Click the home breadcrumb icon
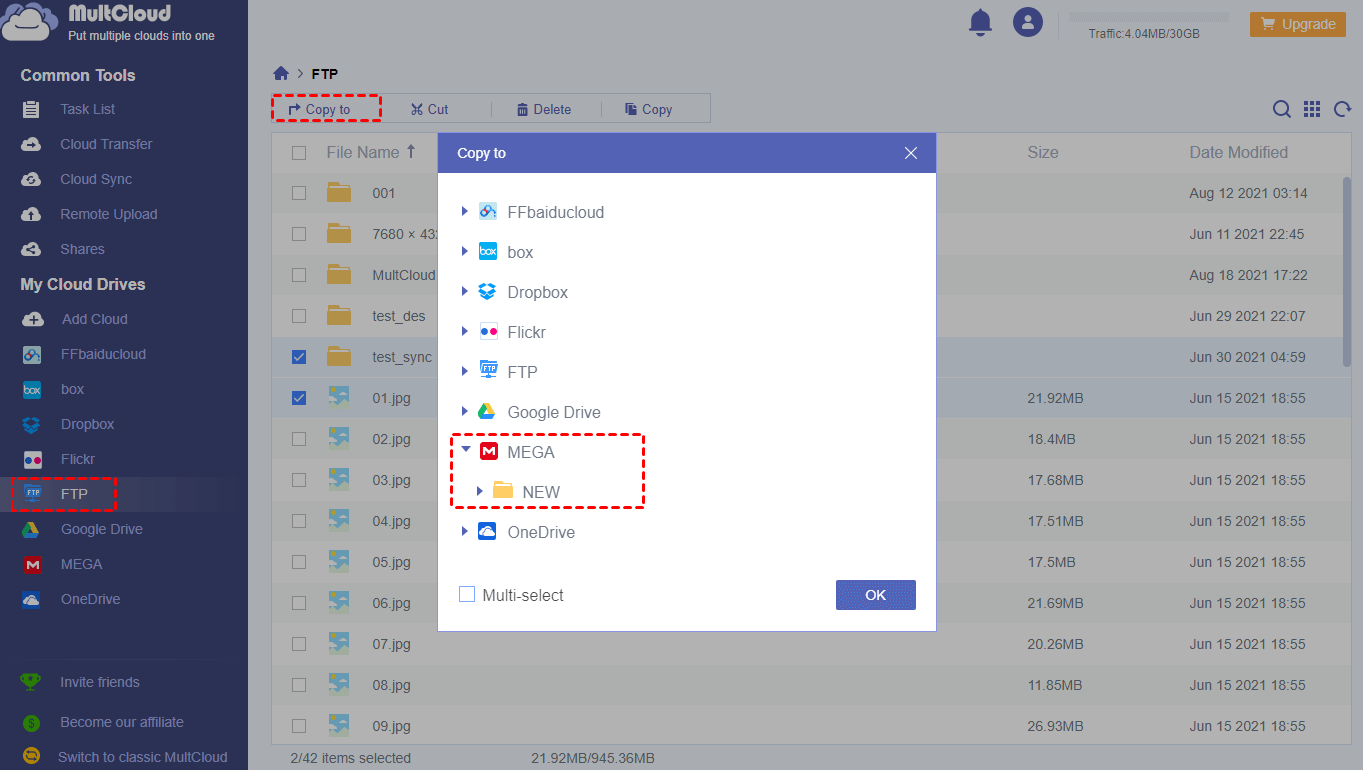The width and height of the screenshot is (1363, 770). [x=281, y=73]
